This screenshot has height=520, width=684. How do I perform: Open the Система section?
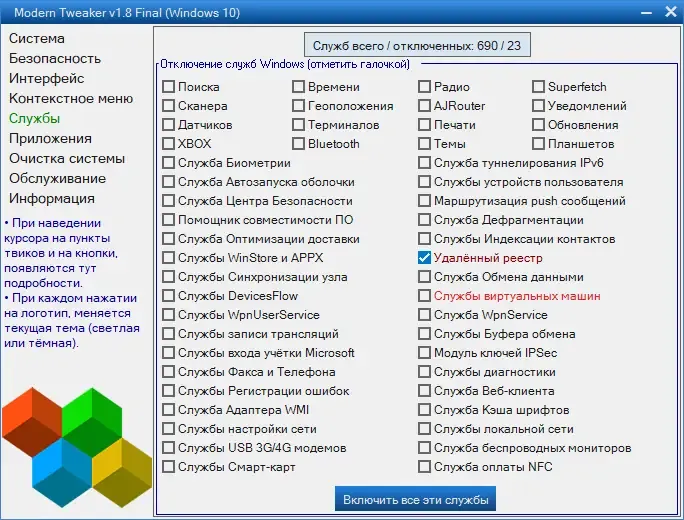point(37,38)
